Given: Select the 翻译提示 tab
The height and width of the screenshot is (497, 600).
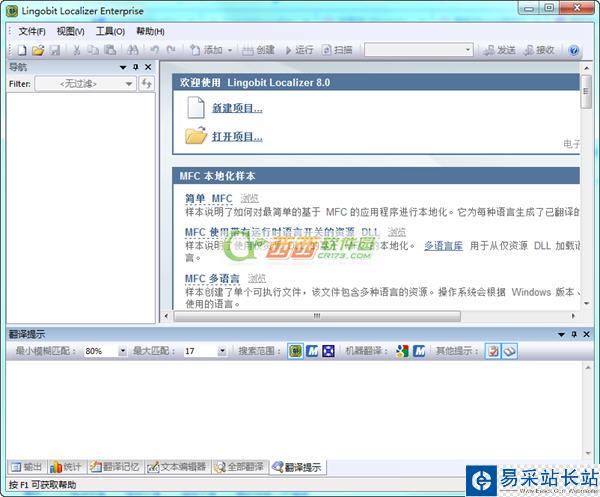Looking at the screenshot, I should coord(297,467).
